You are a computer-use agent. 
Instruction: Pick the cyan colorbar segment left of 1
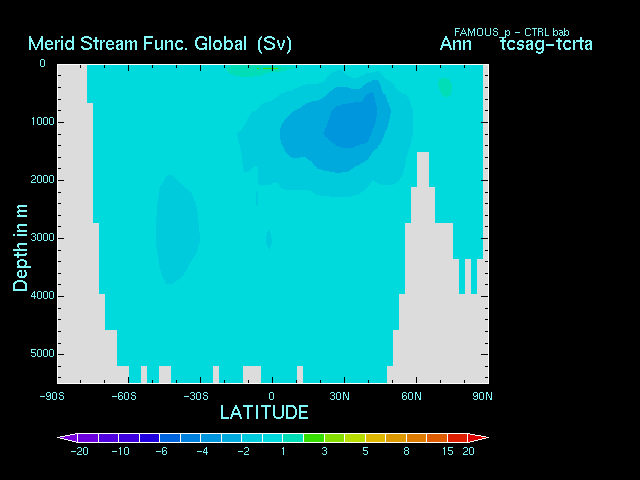coord(273,438)
